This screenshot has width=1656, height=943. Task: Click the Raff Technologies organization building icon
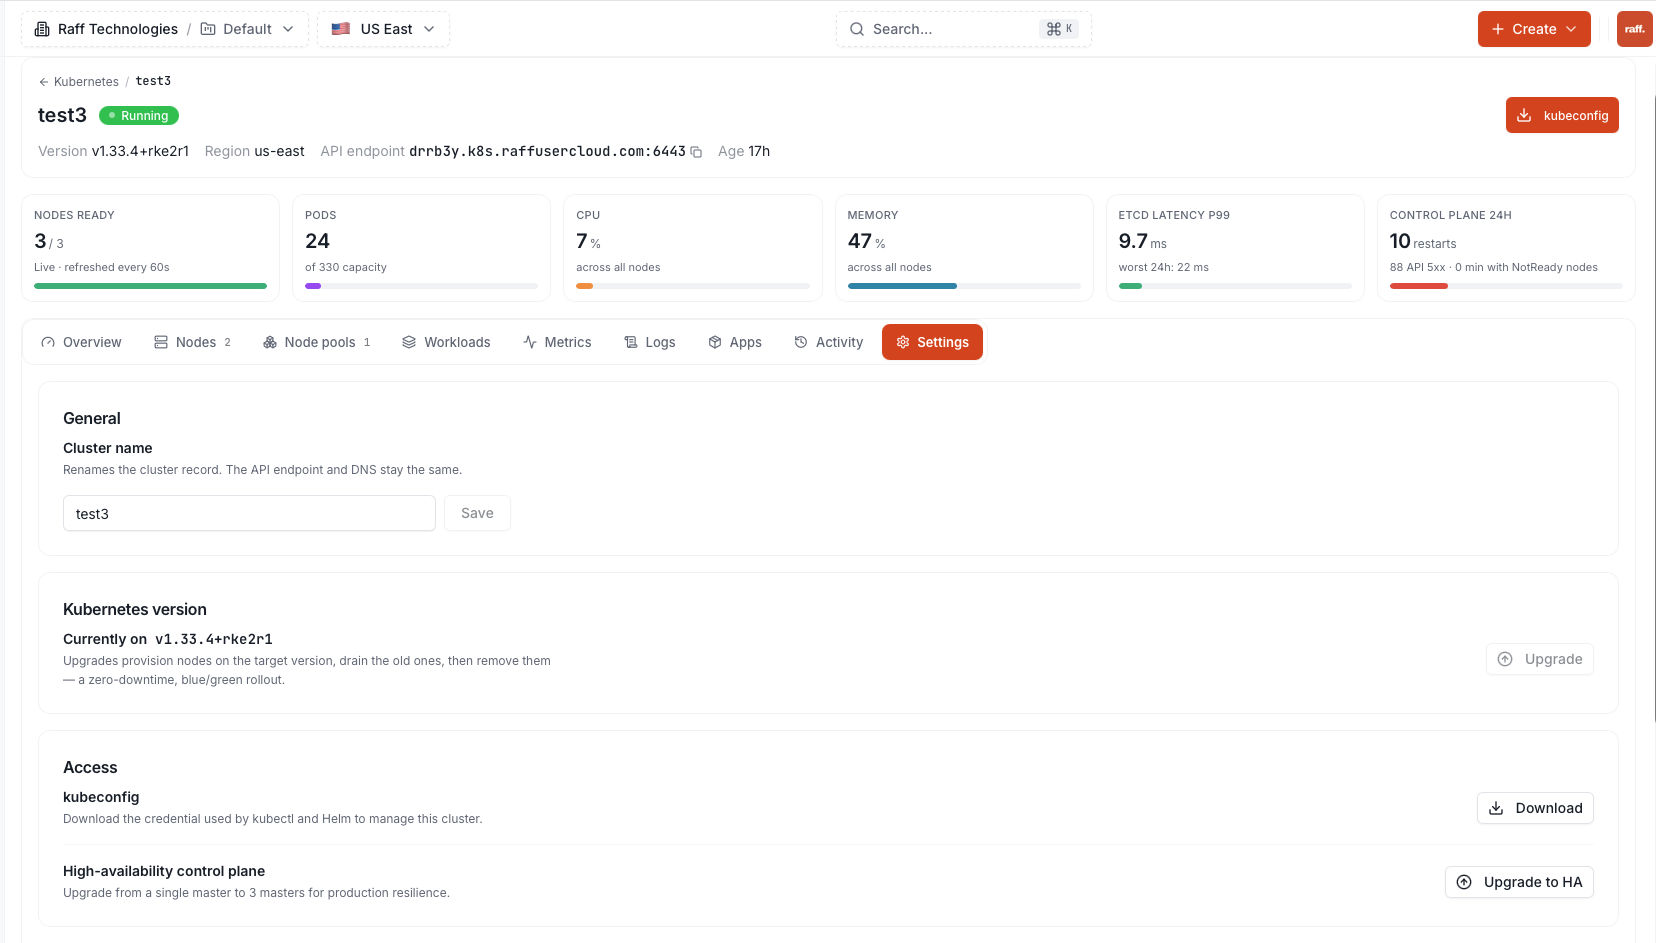coord(42,29)
